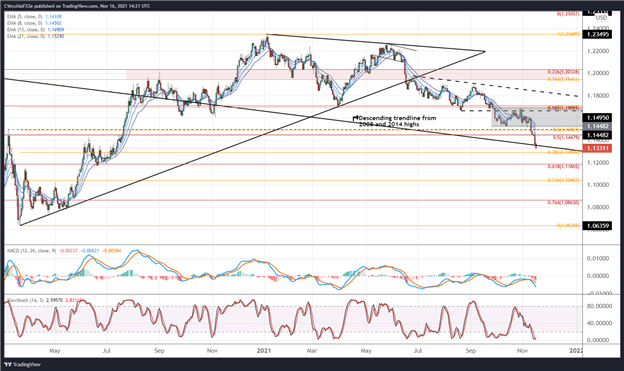The width and height of the screenshot is (624, 371).
Task: Click the gray shaded range box near 1.15
Action: (x=536, y=117)
